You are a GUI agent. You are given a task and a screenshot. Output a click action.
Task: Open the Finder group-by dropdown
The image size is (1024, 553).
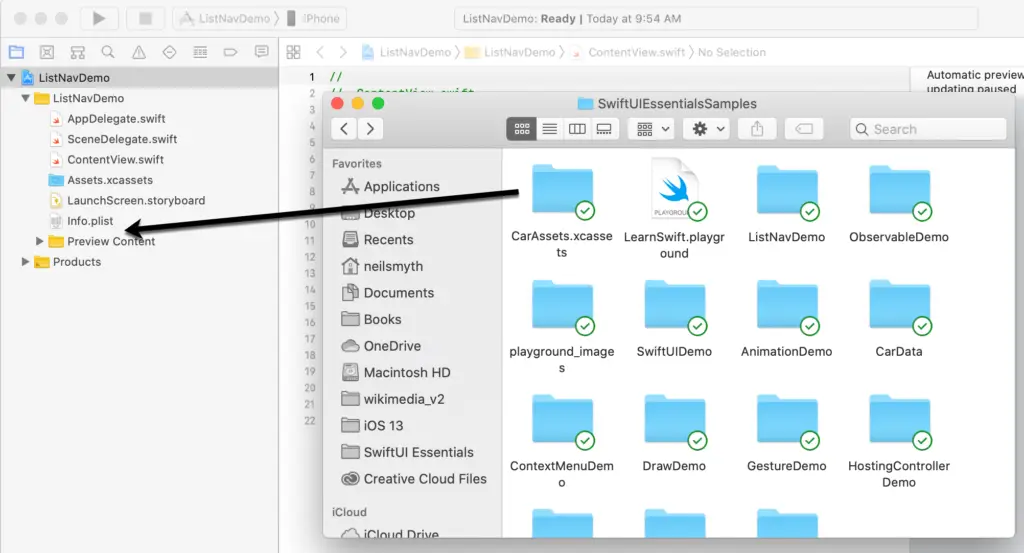point(652,129)
